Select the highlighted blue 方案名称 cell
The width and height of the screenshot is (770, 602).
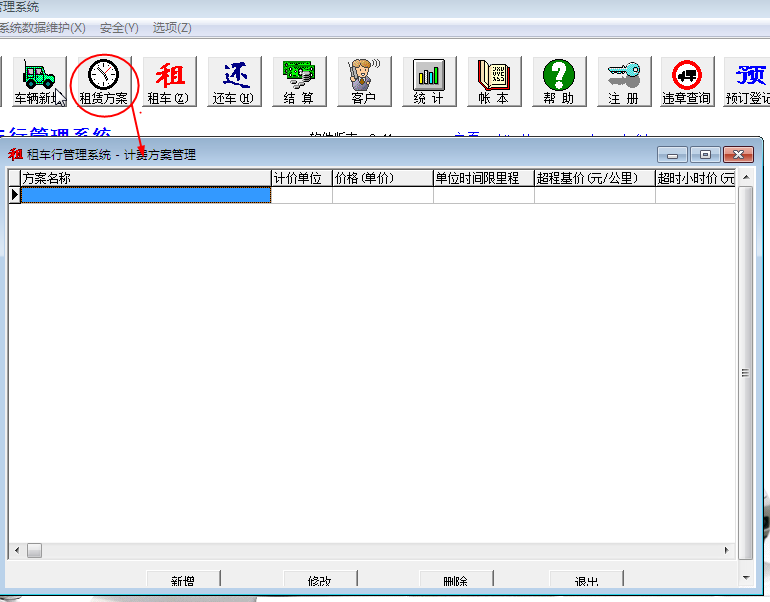pos(146,195)
